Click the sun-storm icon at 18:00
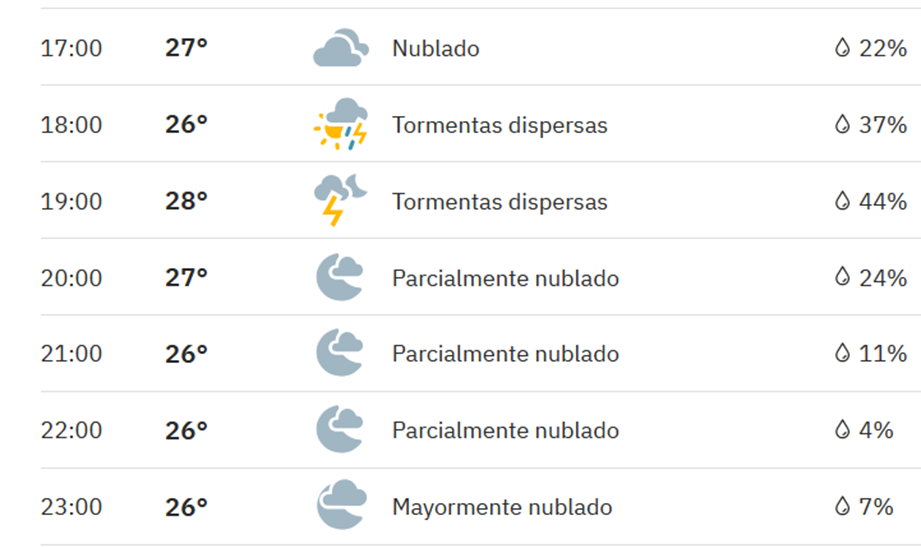921x548 pixels. pyautogui.click(x=341, y=124)
